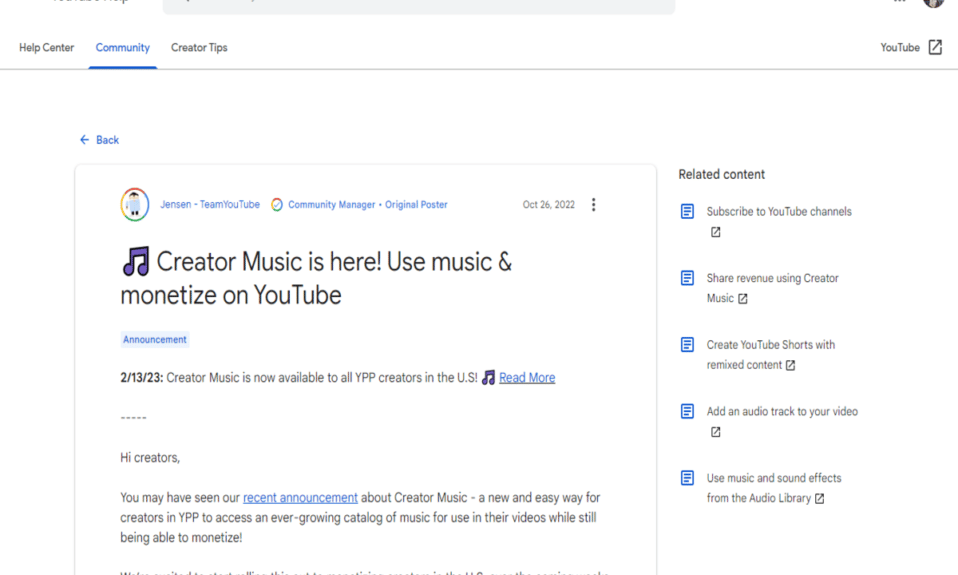Switch to Creator Tips tab
This screenshot has height=575, width=958.
(x=199, y=48)
